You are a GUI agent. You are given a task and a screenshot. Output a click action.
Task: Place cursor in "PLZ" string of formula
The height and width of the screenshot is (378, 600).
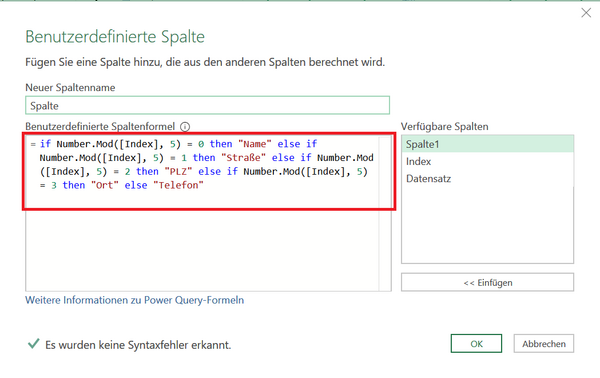[178, 171]
